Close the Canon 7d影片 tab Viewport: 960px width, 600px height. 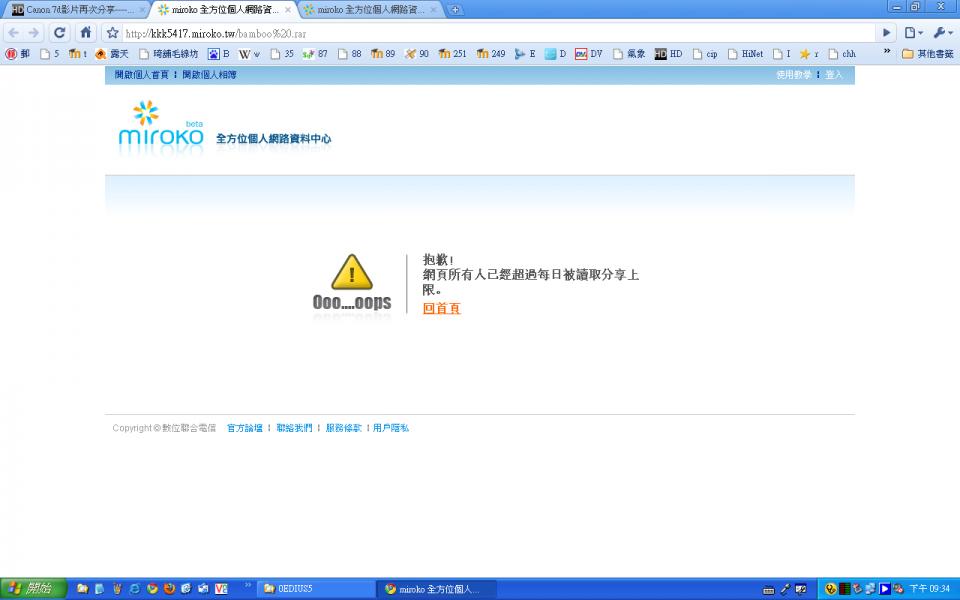(142, 10)
